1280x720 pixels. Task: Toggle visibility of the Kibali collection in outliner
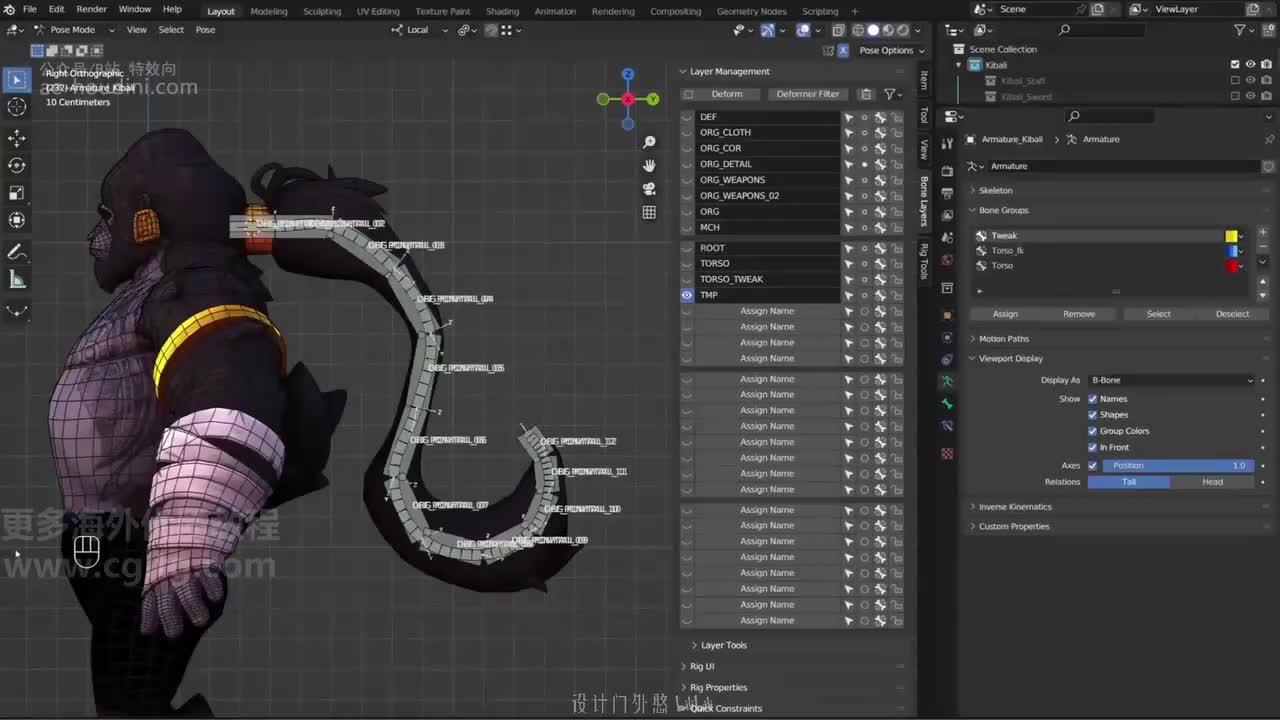point(1250,65)
